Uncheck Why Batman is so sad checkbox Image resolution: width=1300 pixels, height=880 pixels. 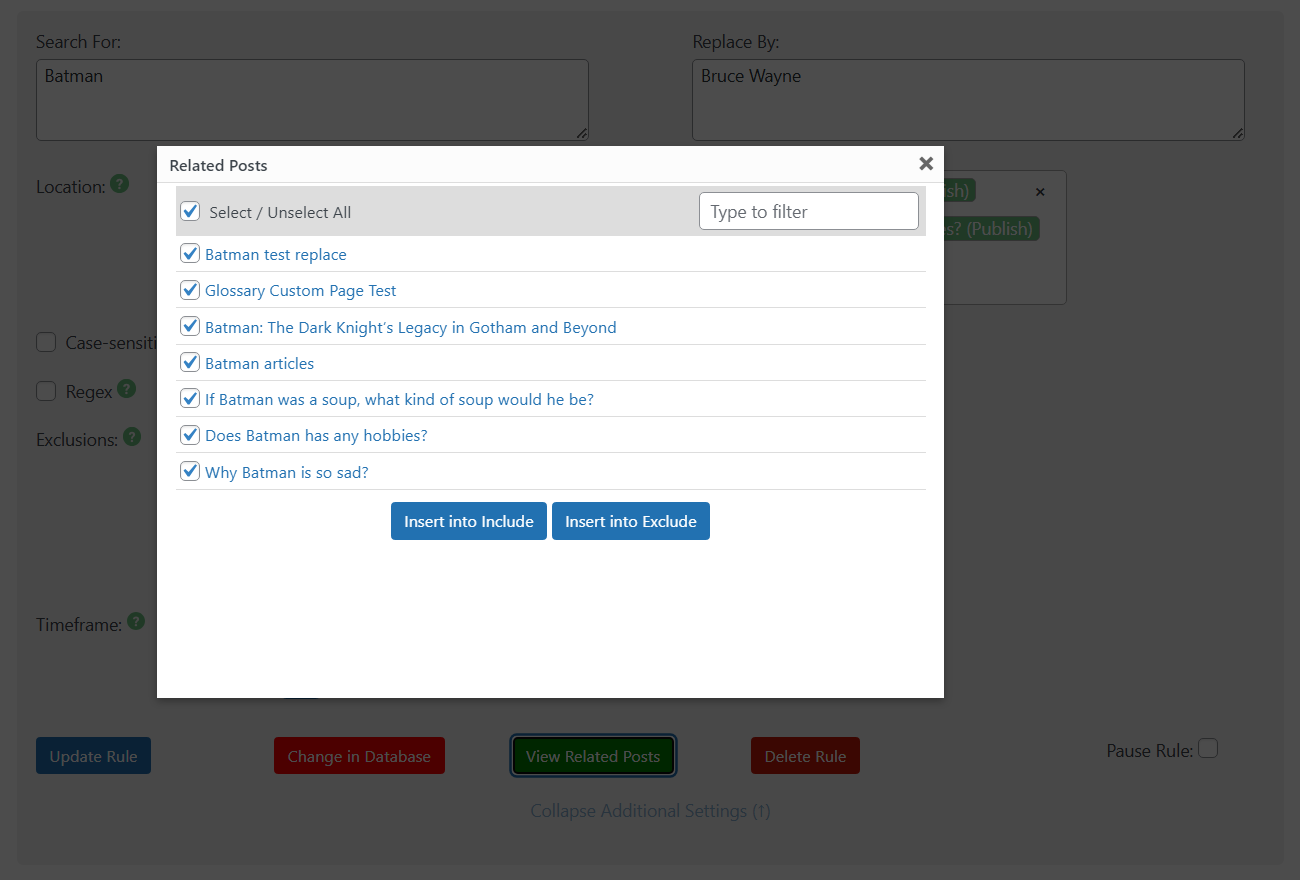click(x=190, y=471)
